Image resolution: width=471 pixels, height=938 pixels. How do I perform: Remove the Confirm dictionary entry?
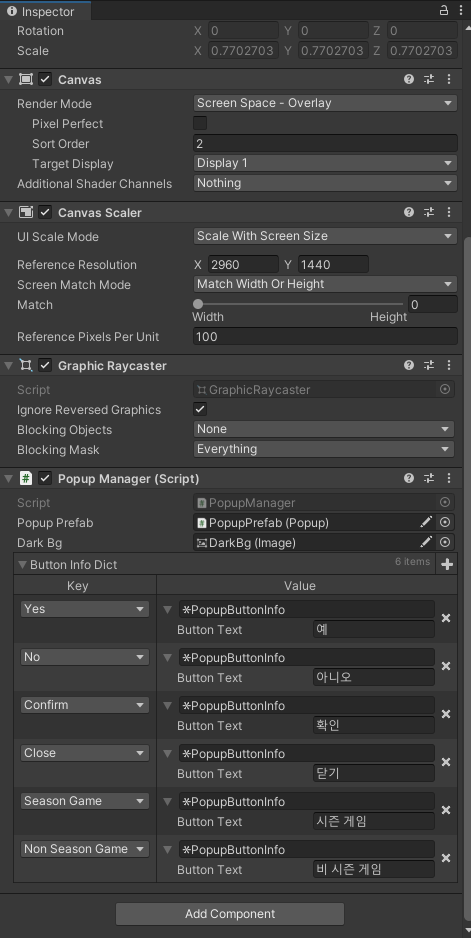pyautogui.click(x=445, y=714)
